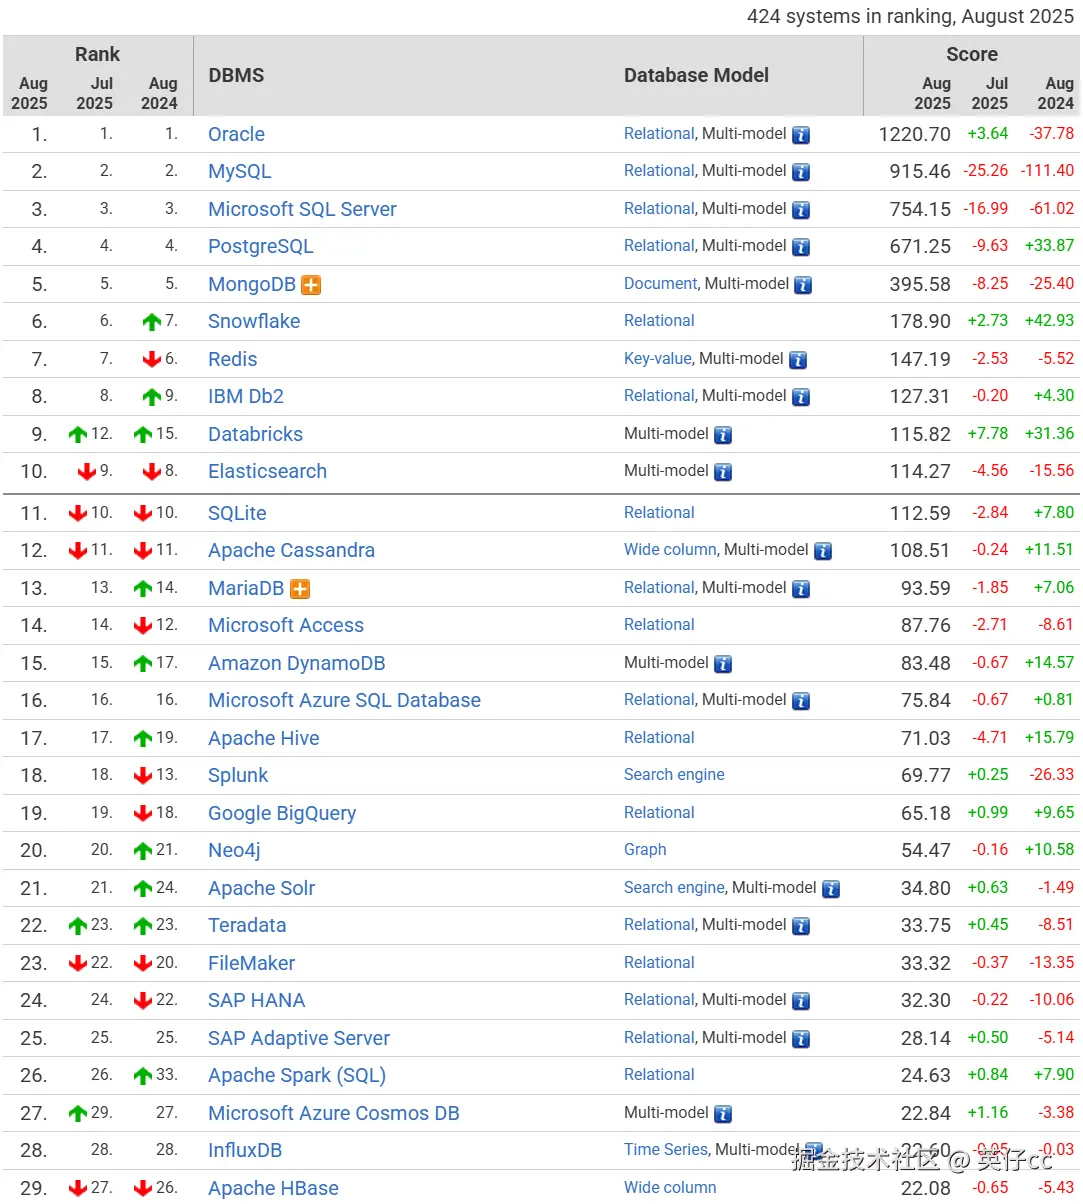This screenshot has width=1083, height=1204.
Task: Click the info icon in the Databricks row
Action: [x=723, y=435]
